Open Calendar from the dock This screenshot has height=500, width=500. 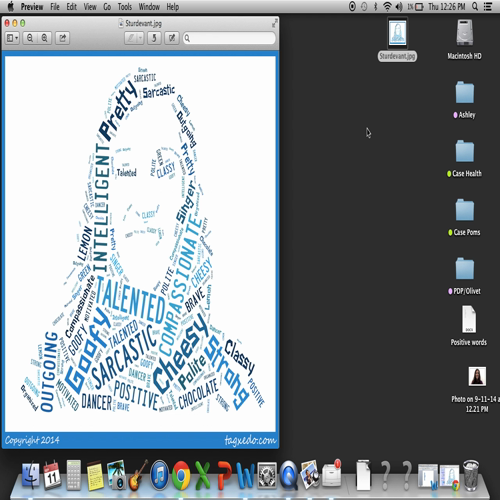pyautogui.click(x=52, y=476)
